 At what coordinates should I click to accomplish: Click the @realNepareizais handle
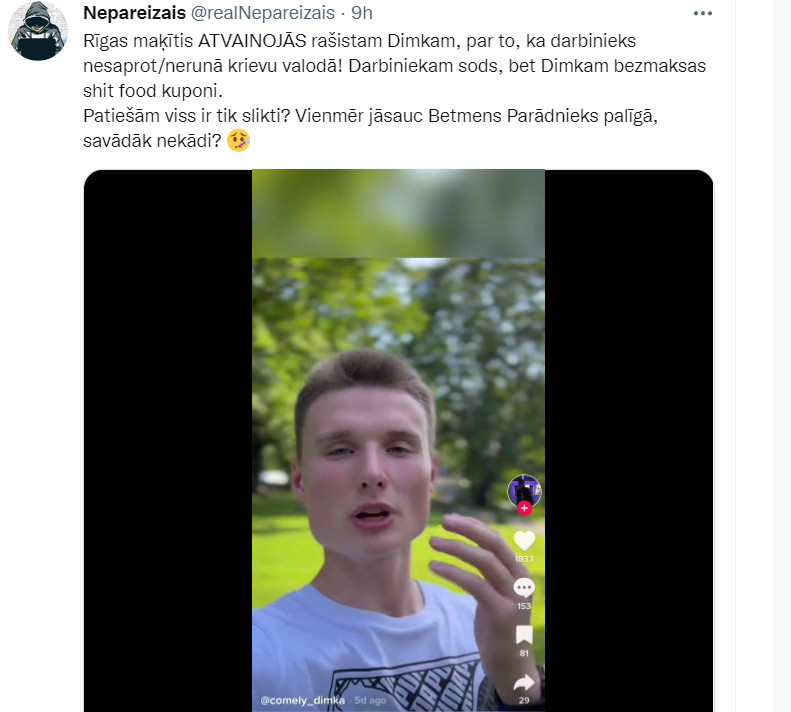262,13
